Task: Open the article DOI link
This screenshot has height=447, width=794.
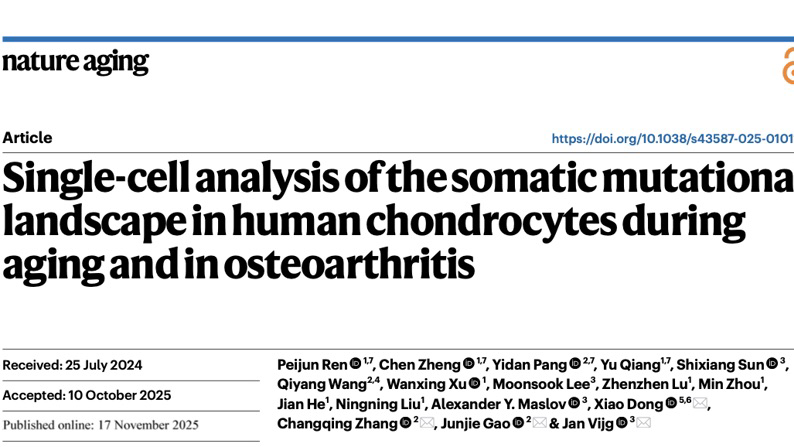Action: pos(672,139)
